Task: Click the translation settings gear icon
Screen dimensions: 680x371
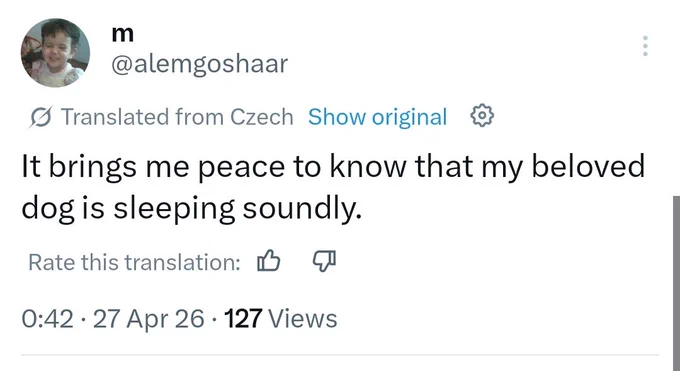Action: 482,116
